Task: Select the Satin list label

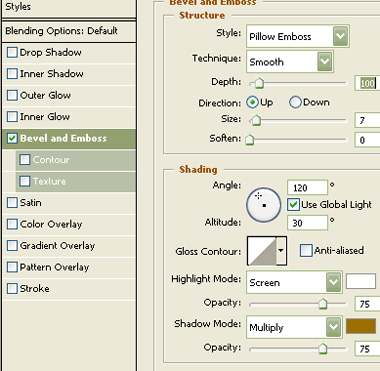Action: (31, 203)
